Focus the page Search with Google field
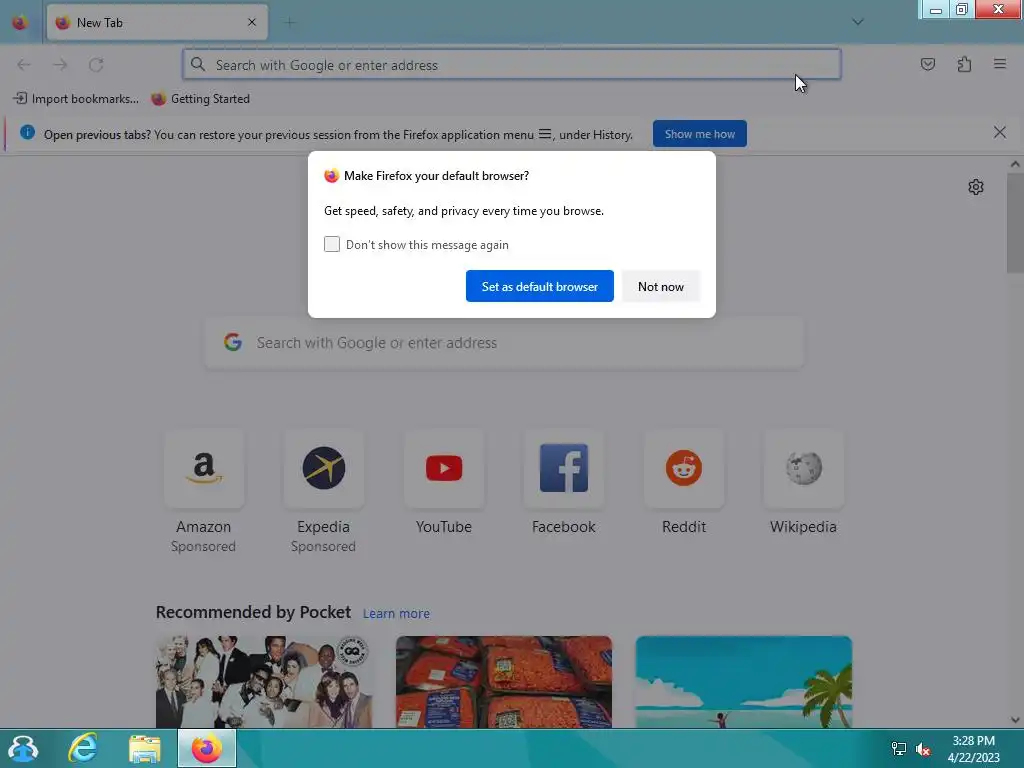1024x768 pixels. pos(504,342)
